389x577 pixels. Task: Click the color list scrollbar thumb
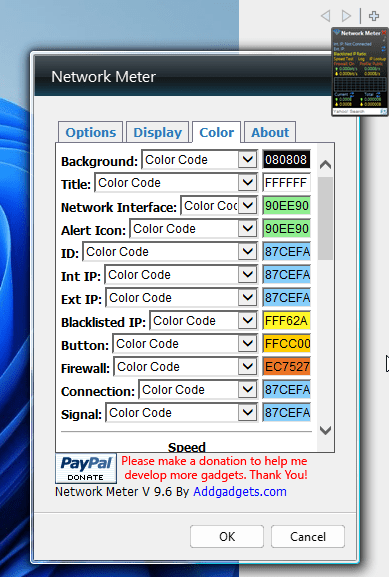click(x=325, y=218)
